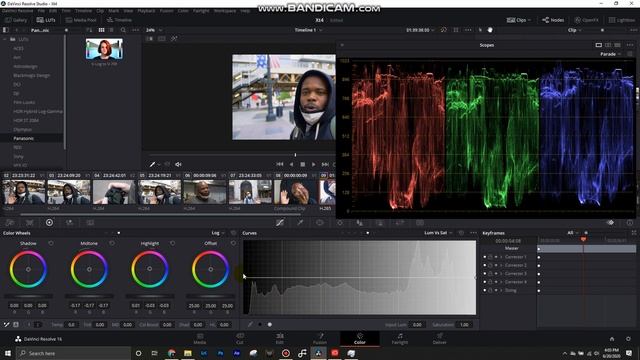The image size is (640, 360).
Task: Toggle the OpenFX panel button
Action: [x=587, y=20]
